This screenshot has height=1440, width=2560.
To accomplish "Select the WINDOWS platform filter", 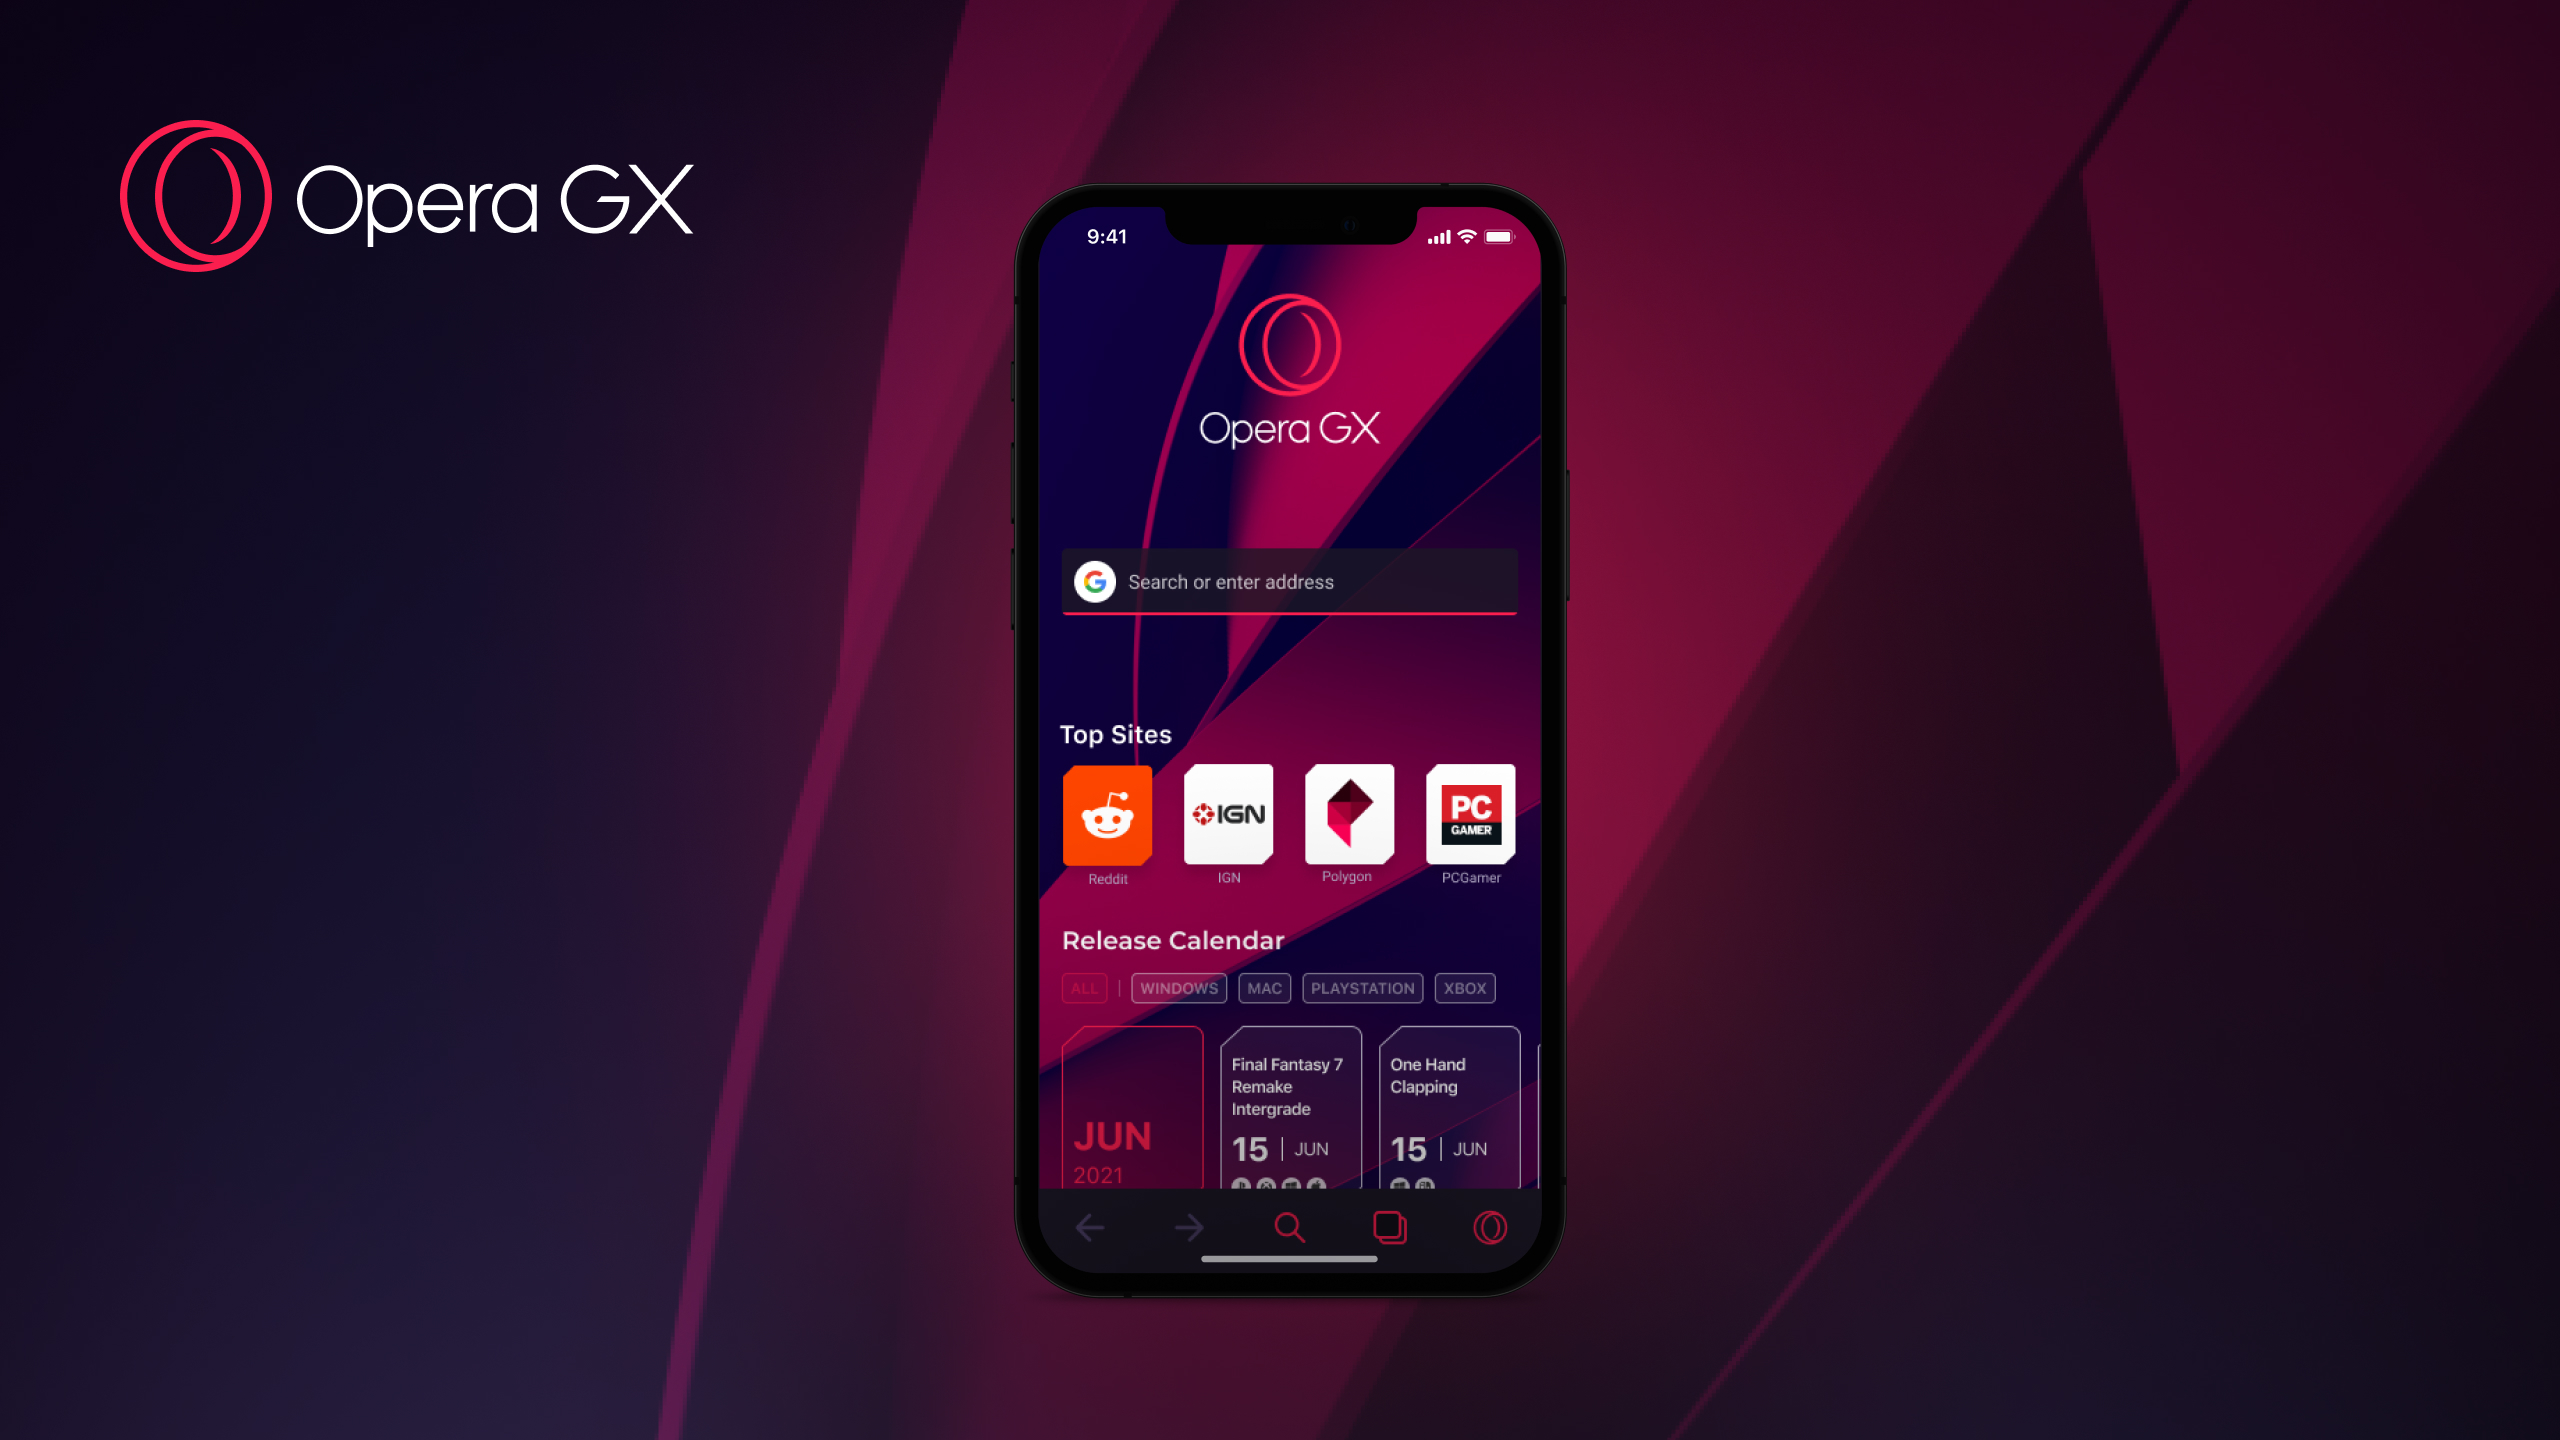I will [1178, 986].
